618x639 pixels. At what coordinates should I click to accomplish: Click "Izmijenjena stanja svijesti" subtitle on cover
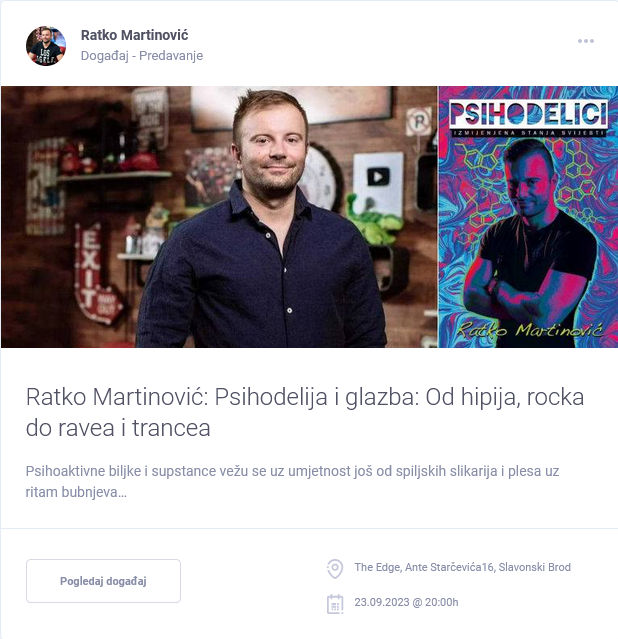point(528,133)
